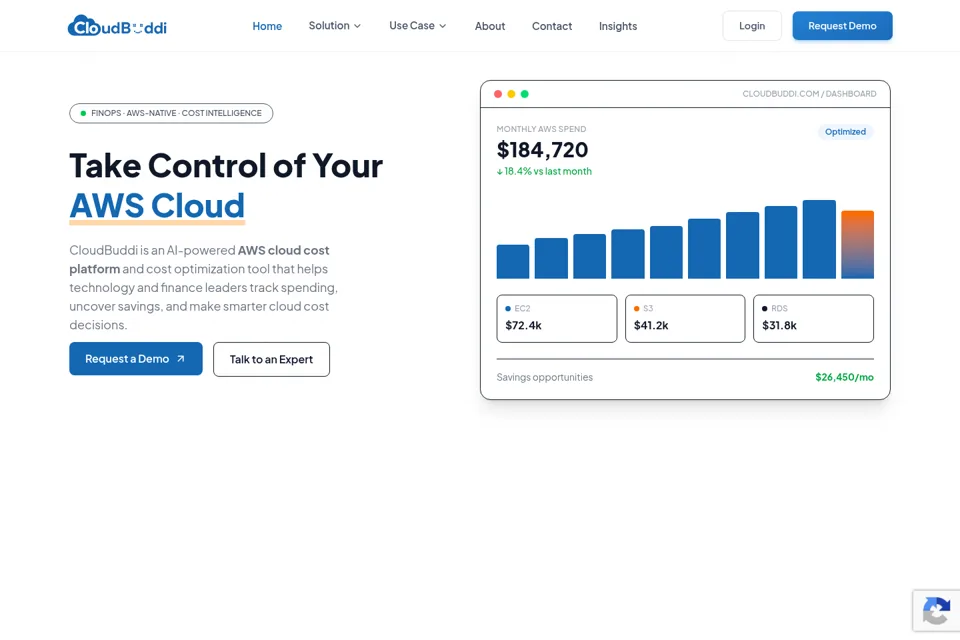This screenshot has width=960, height=640.
Task: Click the Optimized status badge
Action: (845, 132)
